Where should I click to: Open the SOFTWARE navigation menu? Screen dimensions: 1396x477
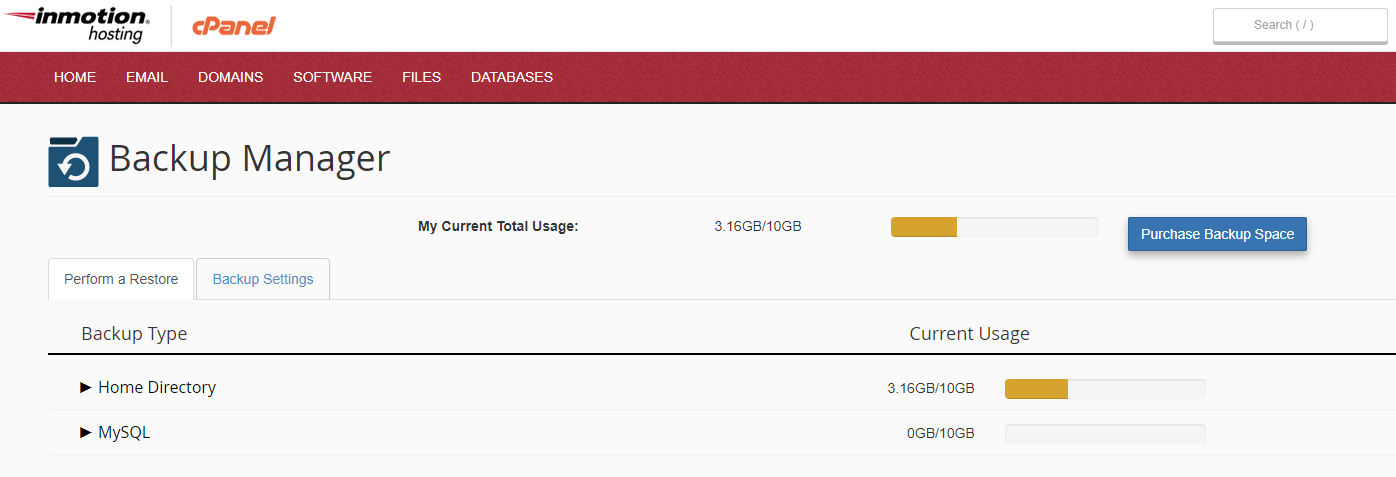point(332,77)
